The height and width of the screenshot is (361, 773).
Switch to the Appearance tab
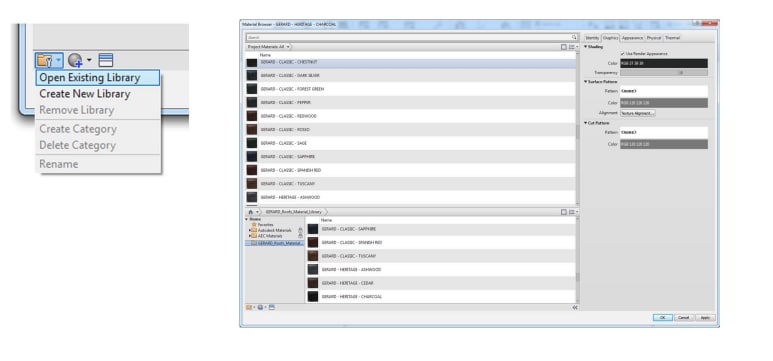(632, 37)
